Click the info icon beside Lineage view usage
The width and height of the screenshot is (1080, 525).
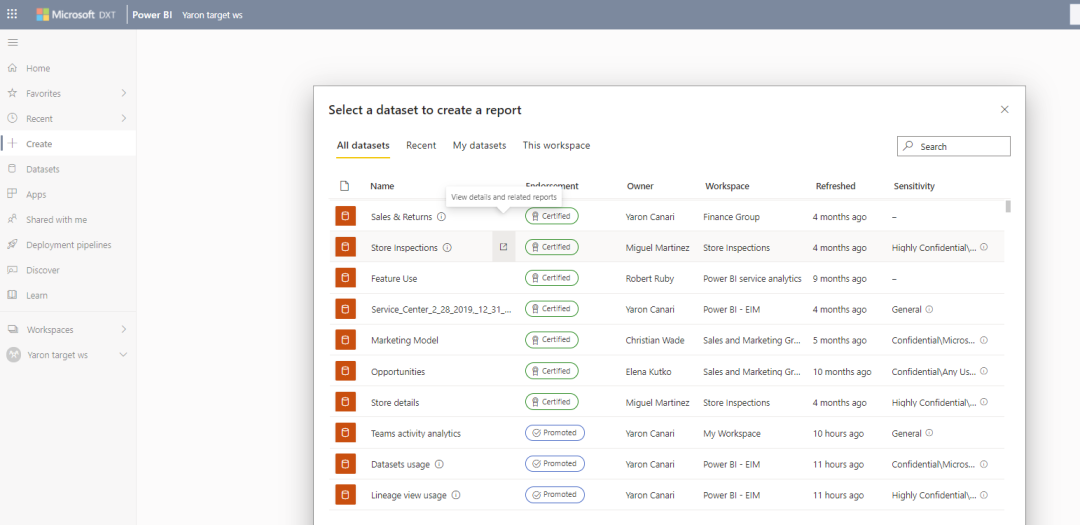(x=456, y=495)
